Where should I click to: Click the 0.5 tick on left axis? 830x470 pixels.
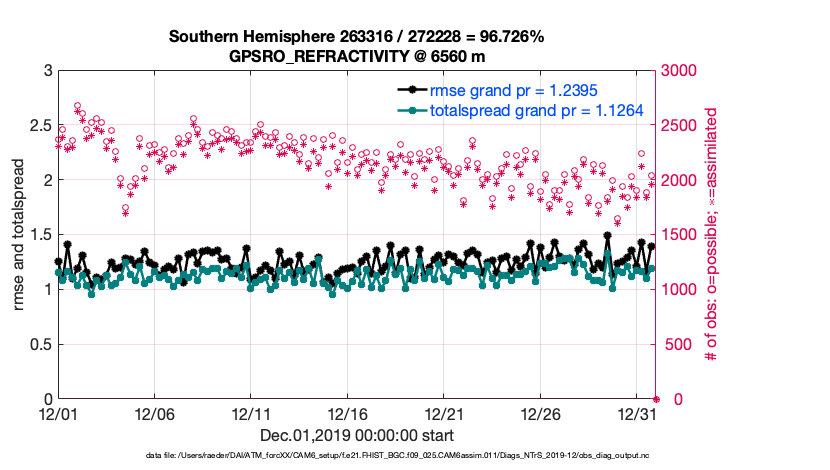(x=38, y=345)
